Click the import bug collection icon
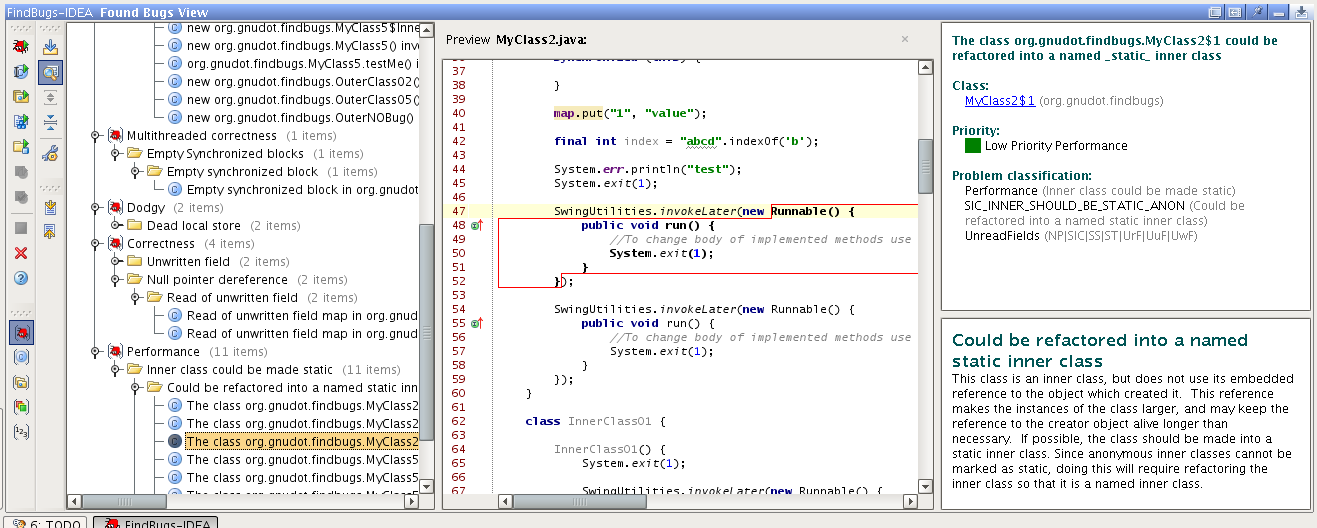The height and width of the screenshot is (528, 1317). coord(50,207)
